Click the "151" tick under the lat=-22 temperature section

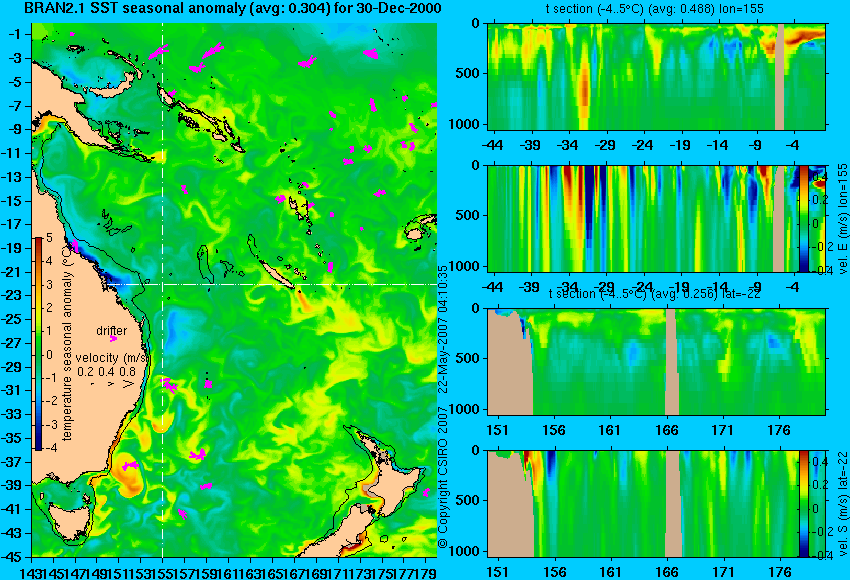pyautogui.click(x=498, y=430)
